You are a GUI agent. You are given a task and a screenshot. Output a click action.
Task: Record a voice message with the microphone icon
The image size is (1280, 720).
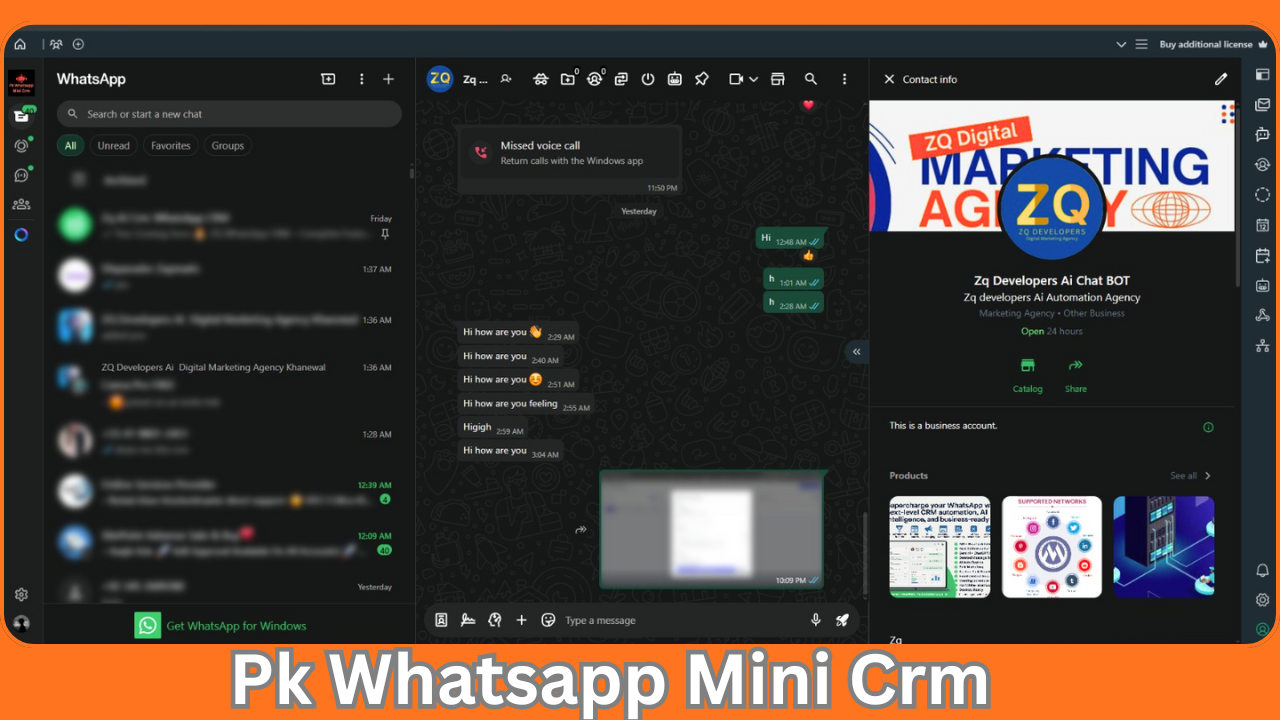coord(815,620)
